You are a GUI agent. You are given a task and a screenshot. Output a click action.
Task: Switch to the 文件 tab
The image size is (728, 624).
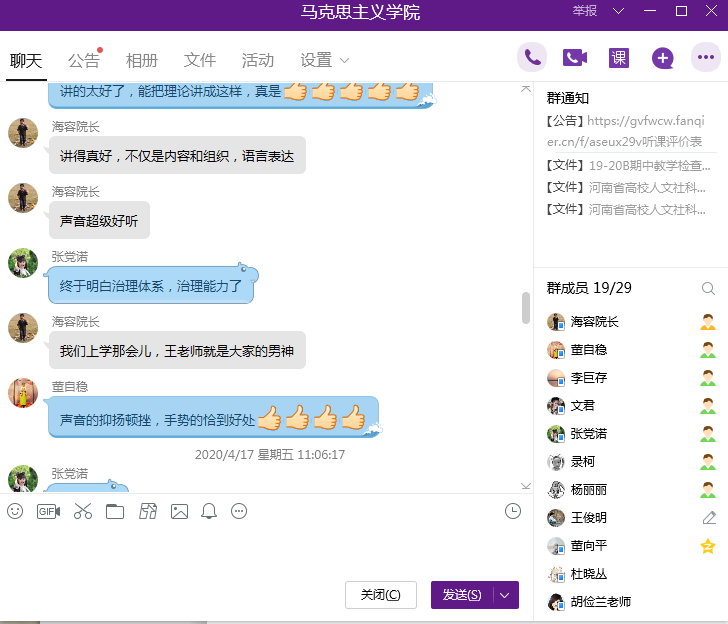click(x=200, y=60)
